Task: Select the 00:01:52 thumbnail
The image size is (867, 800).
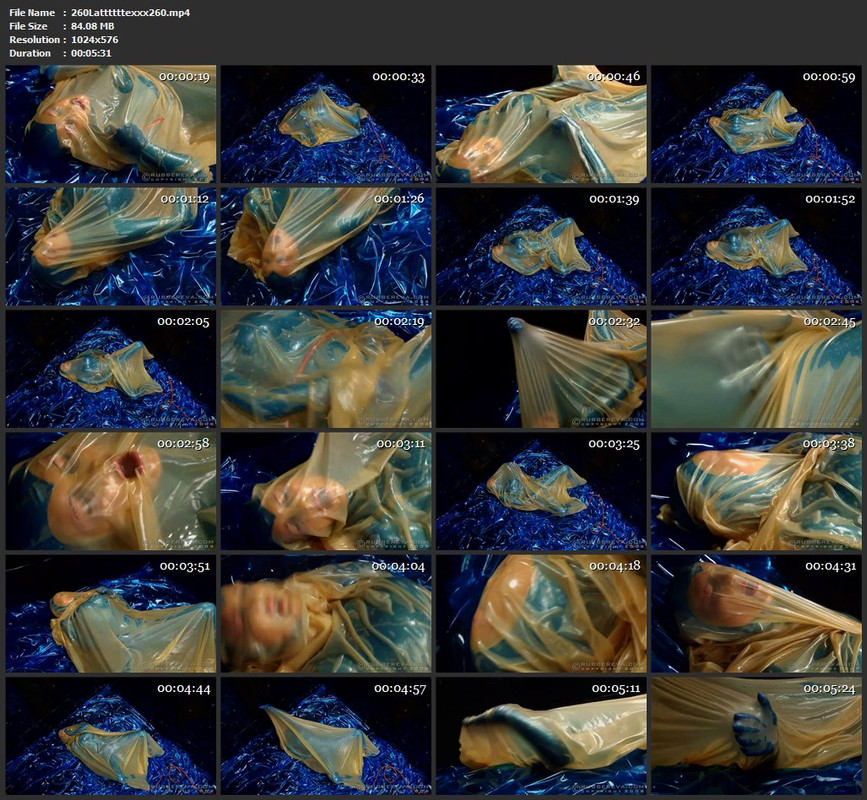Action: tap(756, 247)
